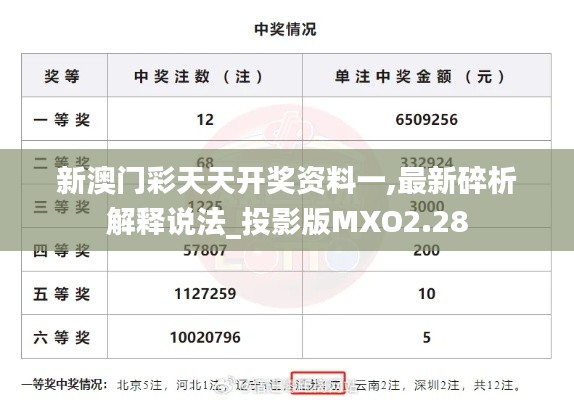Select the 奖等 column header
This screenshot has height=400, width=574.
tap(62, 76)
